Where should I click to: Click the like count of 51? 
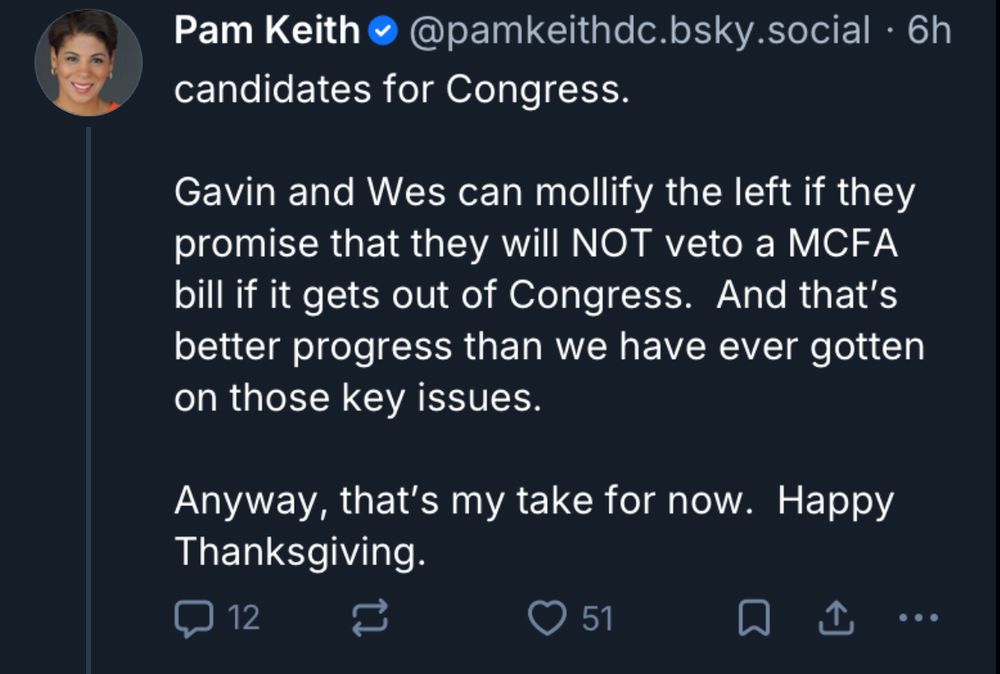pos(597,619)
